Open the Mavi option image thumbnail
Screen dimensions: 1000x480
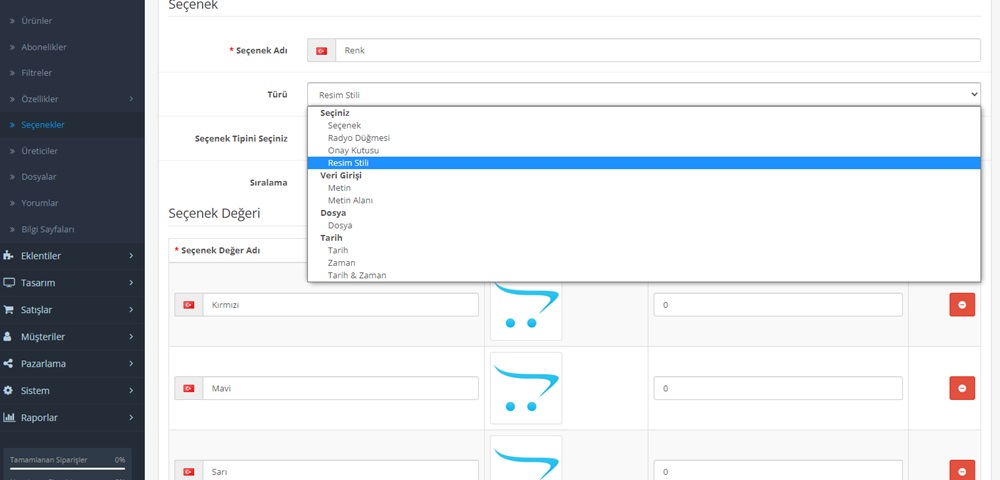[x=526, y=388]
